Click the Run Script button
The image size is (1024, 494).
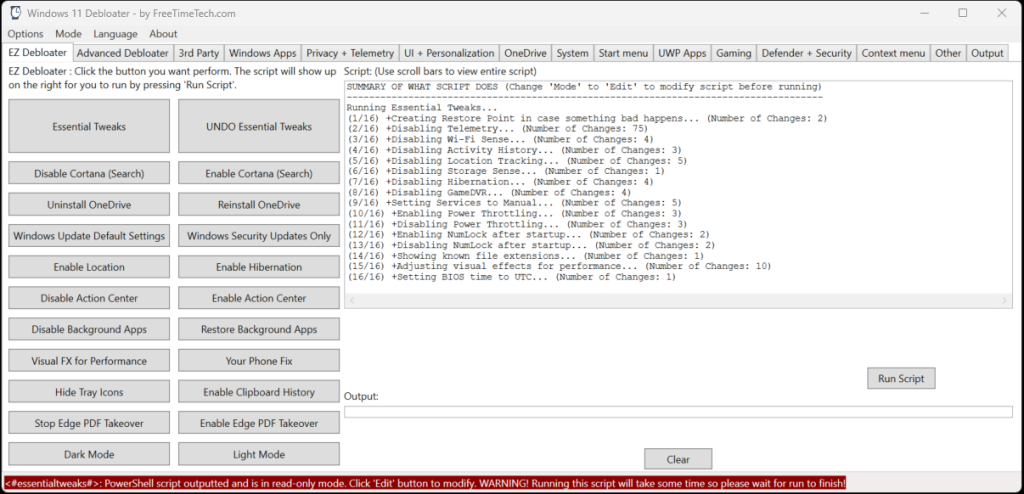(x=901, y=378)
